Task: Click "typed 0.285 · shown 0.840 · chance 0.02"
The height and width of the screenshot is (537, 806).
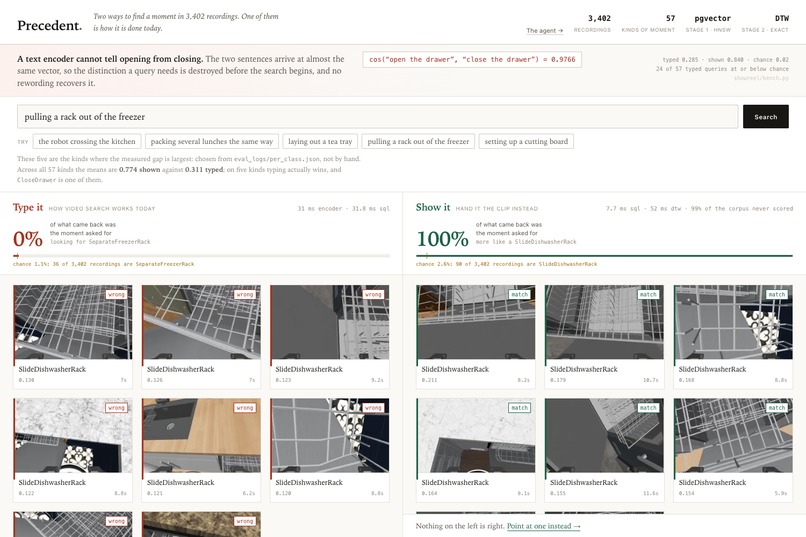Action: pos(725,60)
